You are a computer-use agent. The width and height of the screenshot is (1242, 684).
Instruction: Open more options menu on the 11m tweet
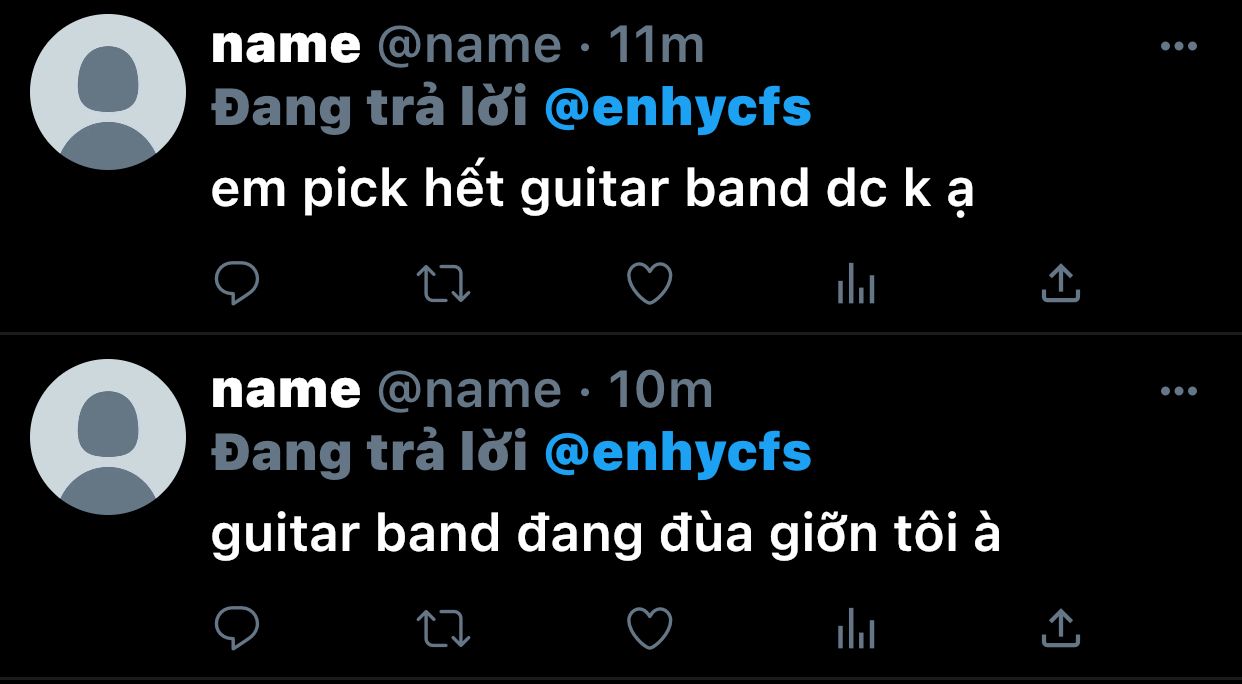(1178, 46)
